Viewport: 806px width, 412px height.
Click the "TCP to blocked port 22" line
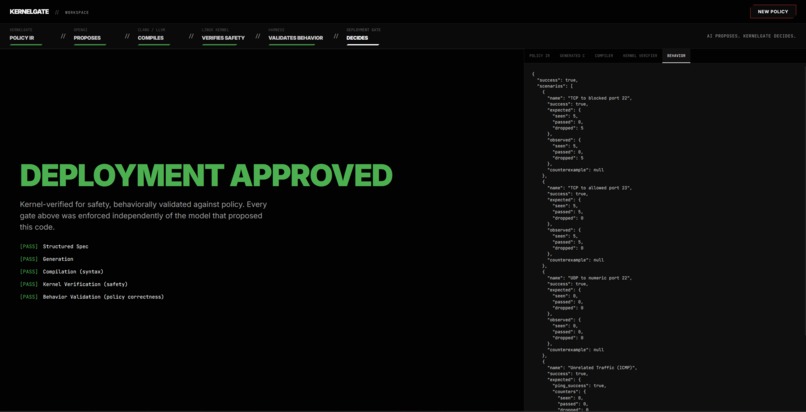590,98
